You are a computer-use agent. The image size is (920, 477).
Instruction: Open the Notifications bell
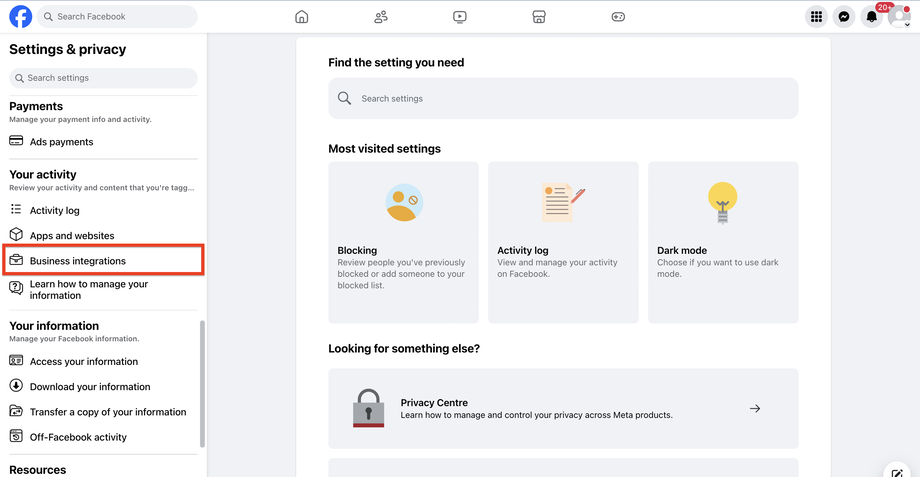tap(872, 17)
